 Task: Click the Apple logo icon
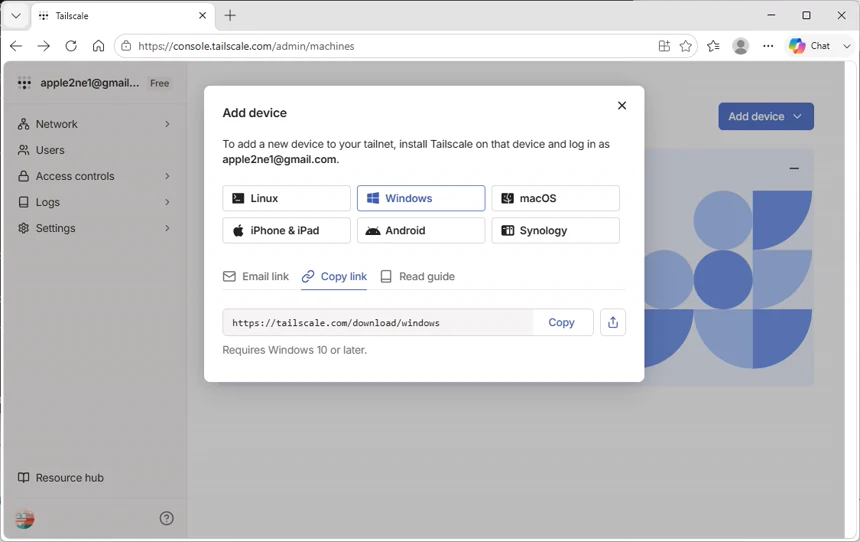click(238, 230)
